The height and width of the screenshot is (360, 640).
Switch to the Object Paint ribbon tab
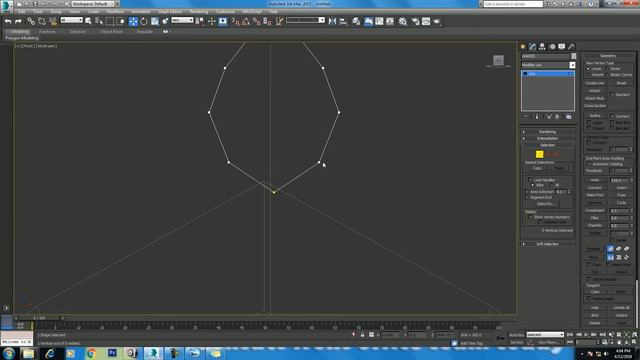pos(111,31)
